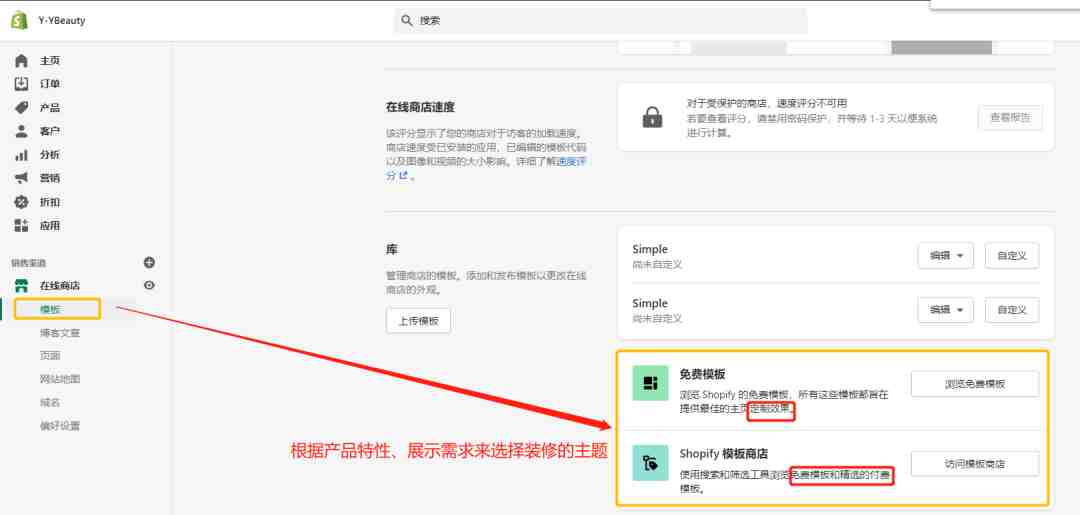Image resolution: width=1080 pixels, height=515 pixels.
Task: Click the magnifier icon in search bar
Action: 407,21
